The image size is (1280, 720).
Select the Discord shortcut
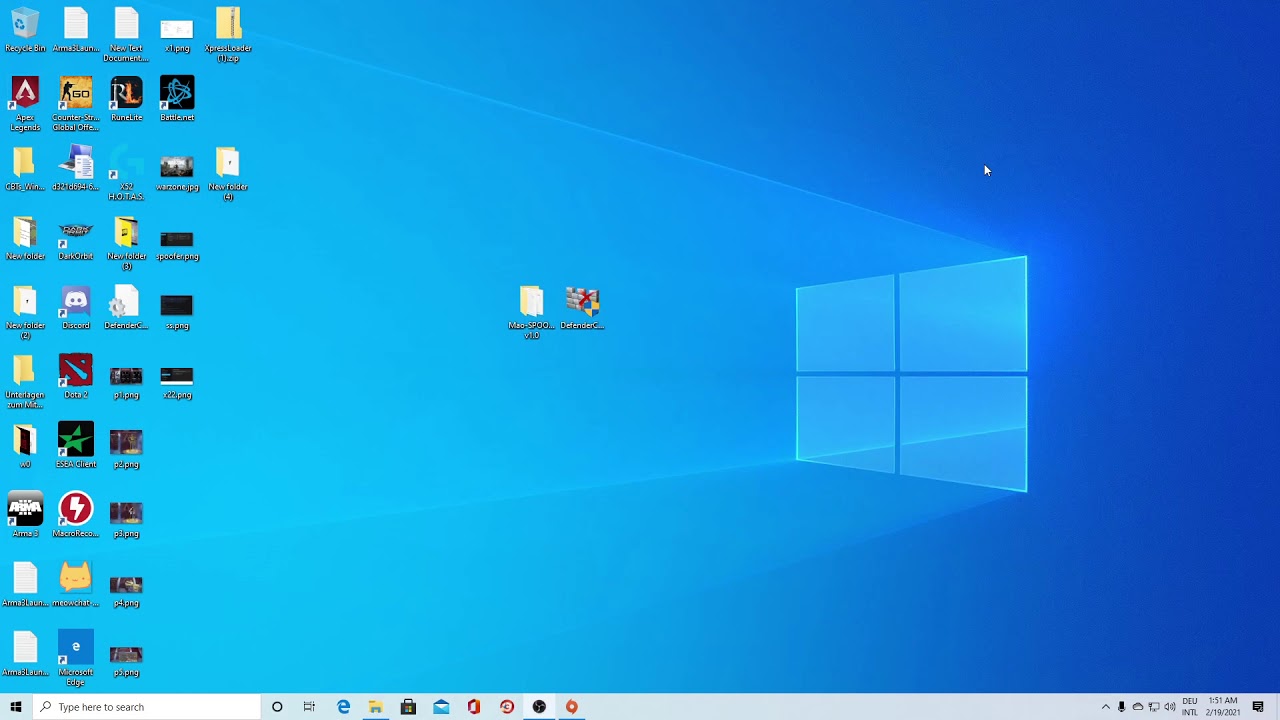point(76,307)
